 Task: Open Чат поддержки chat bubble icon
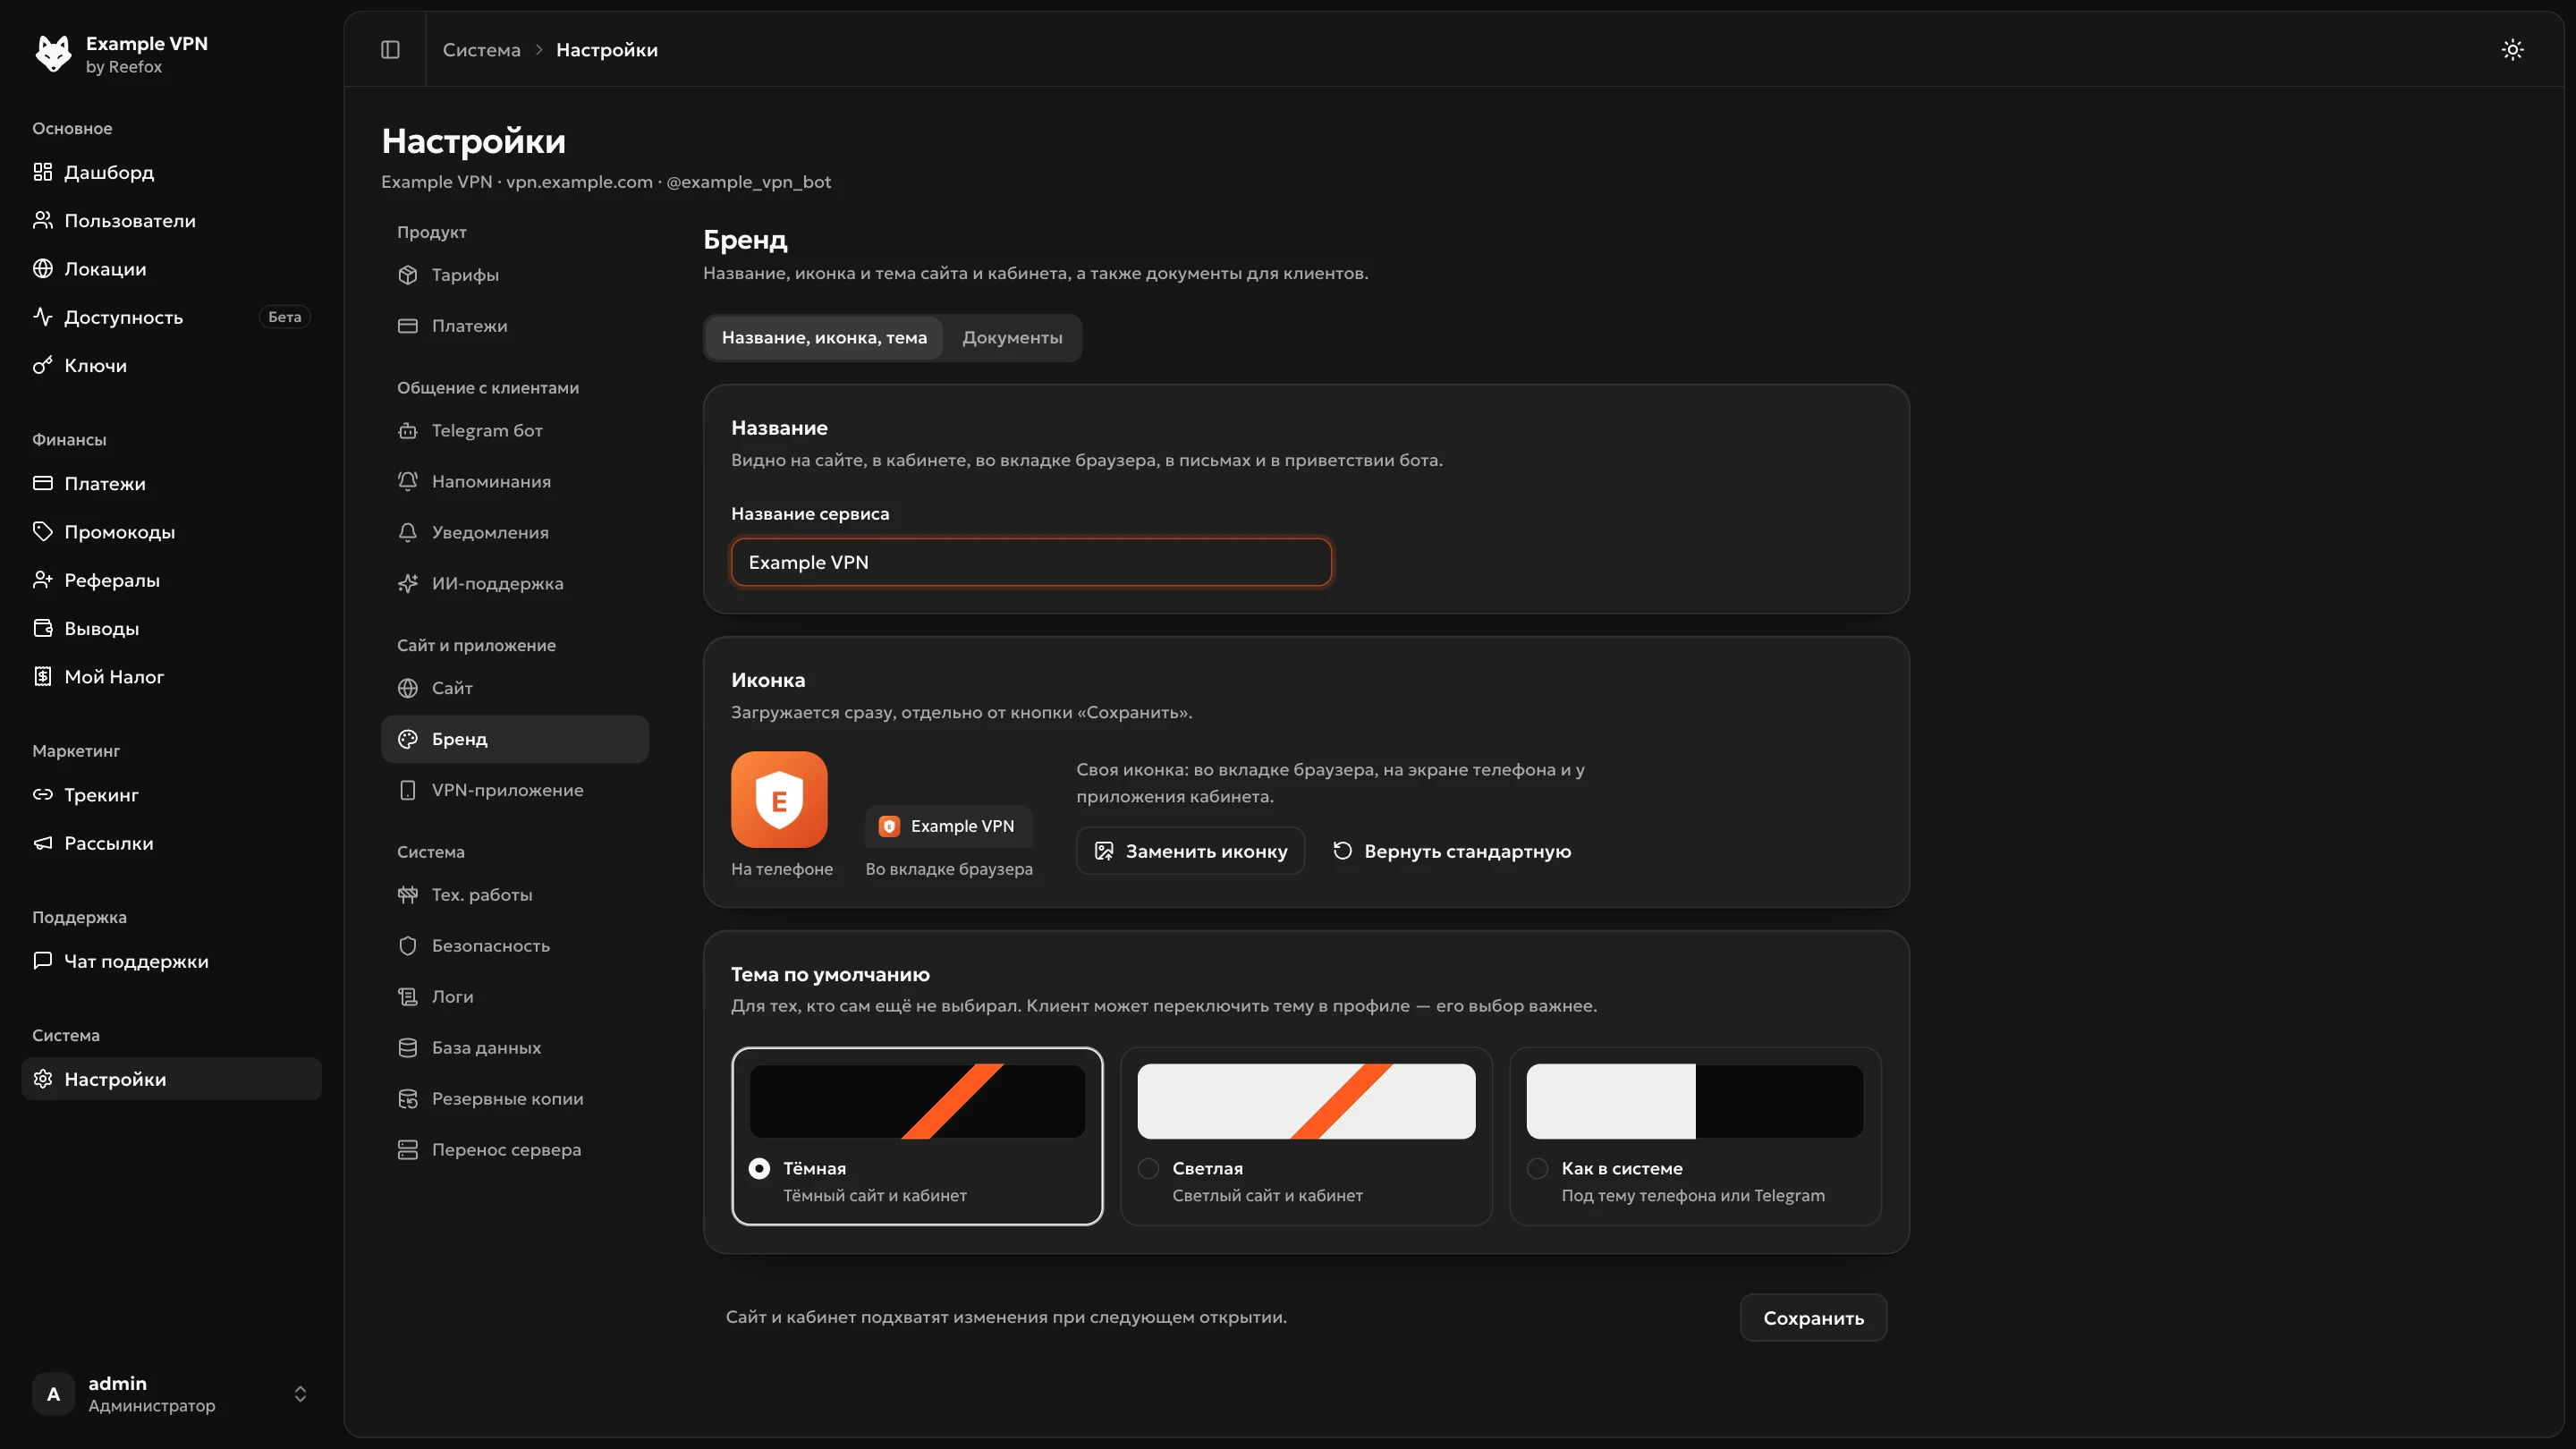click(x=42, y=961)
